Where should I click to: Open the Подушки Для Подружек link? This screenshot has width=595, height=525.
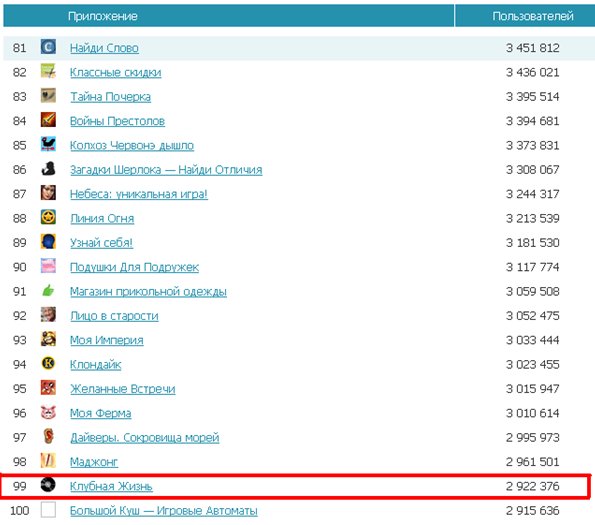tap(134, 267)
